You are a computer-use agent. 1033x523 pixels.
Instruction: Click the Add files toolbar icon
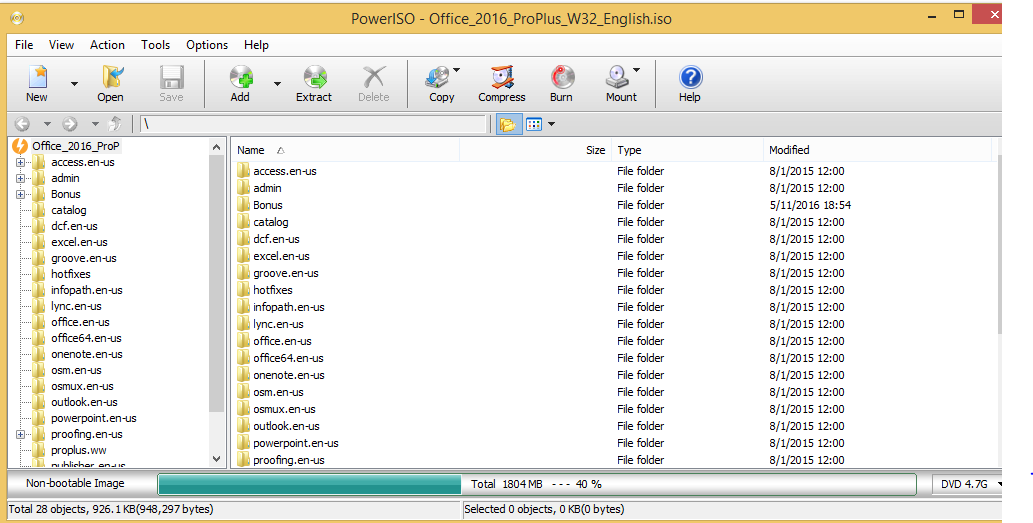240,77
